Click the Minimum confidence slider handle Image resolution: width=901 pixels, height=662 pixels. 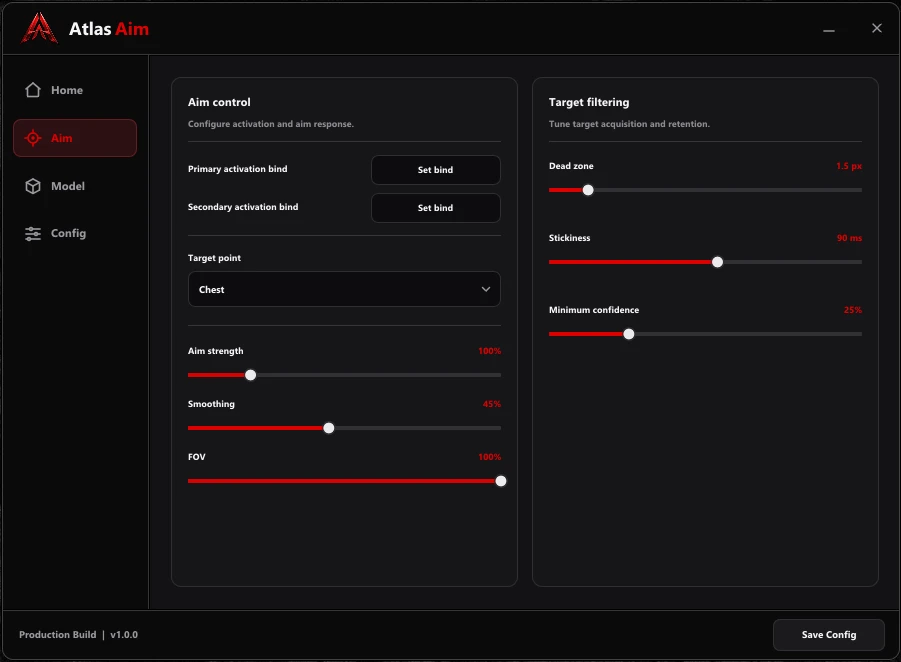tap(629, 334)
